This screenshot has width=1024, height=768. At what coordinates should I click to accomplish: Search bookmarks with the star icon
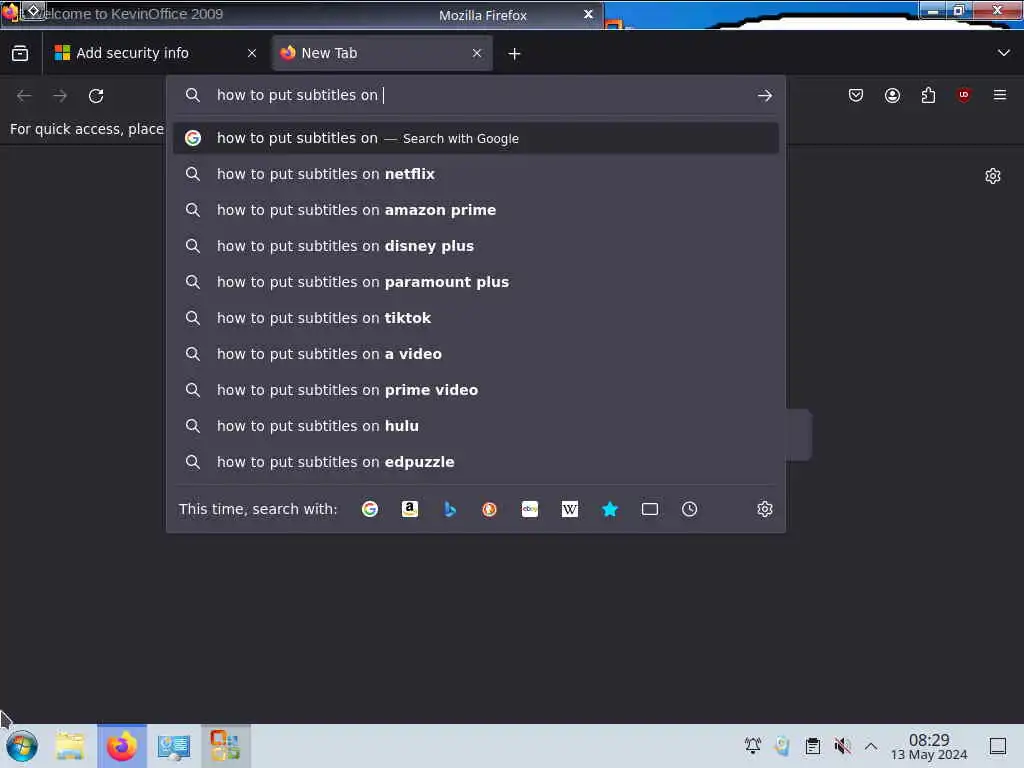coord(609,509)
